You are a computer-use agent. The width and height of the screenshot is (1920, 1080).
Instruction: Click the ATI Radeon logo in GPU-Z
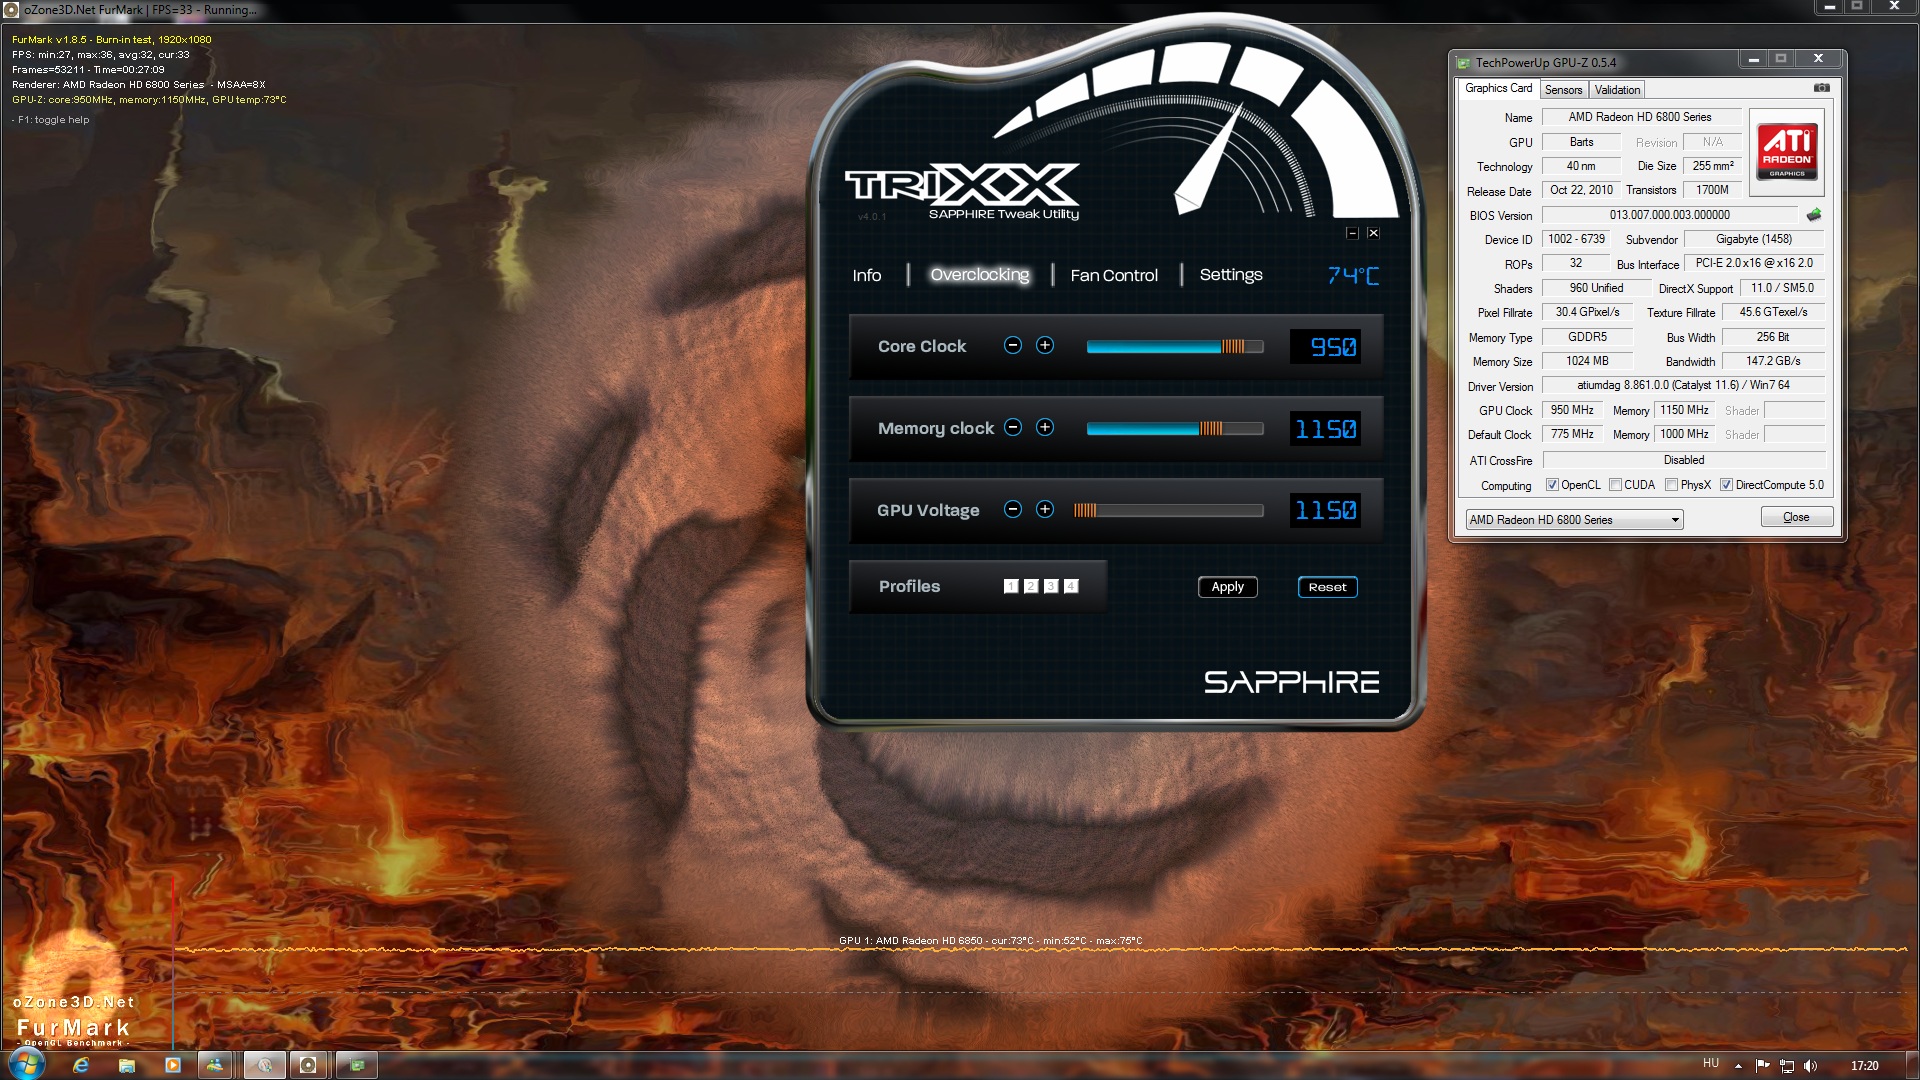tap(1787, 151)
